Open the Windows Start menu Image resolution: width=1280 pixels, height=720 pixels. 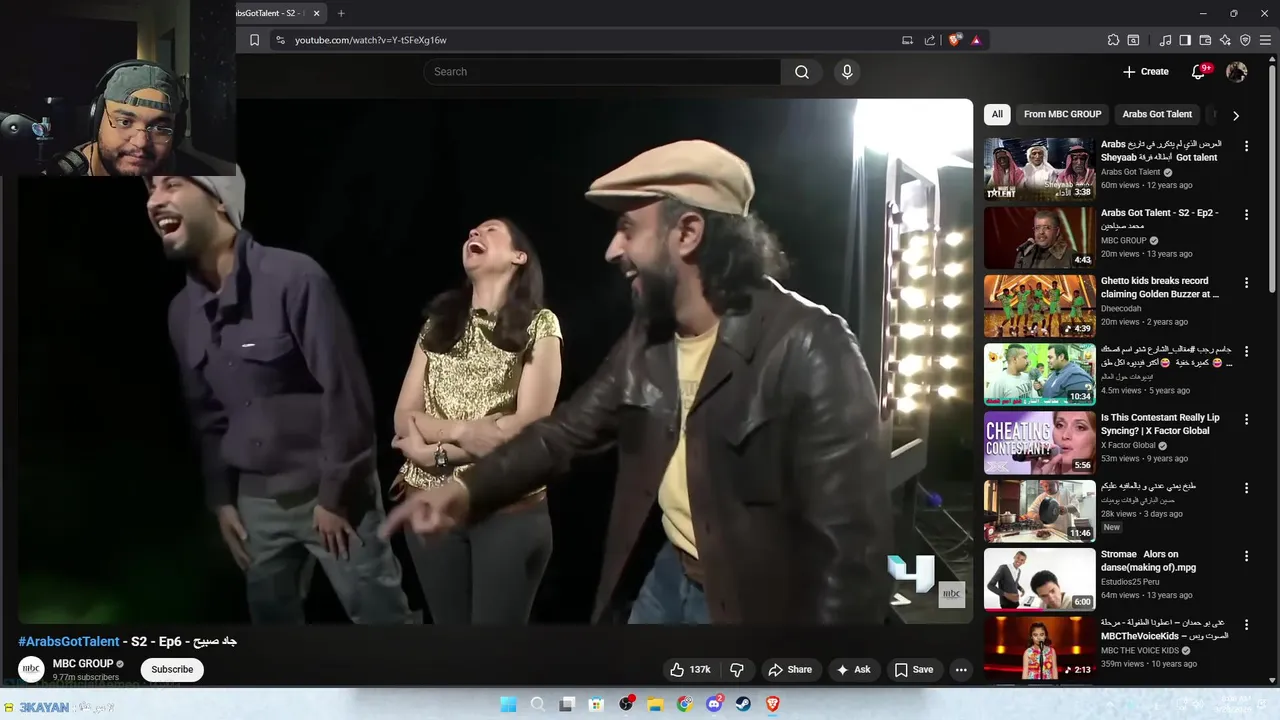point(508,704)
